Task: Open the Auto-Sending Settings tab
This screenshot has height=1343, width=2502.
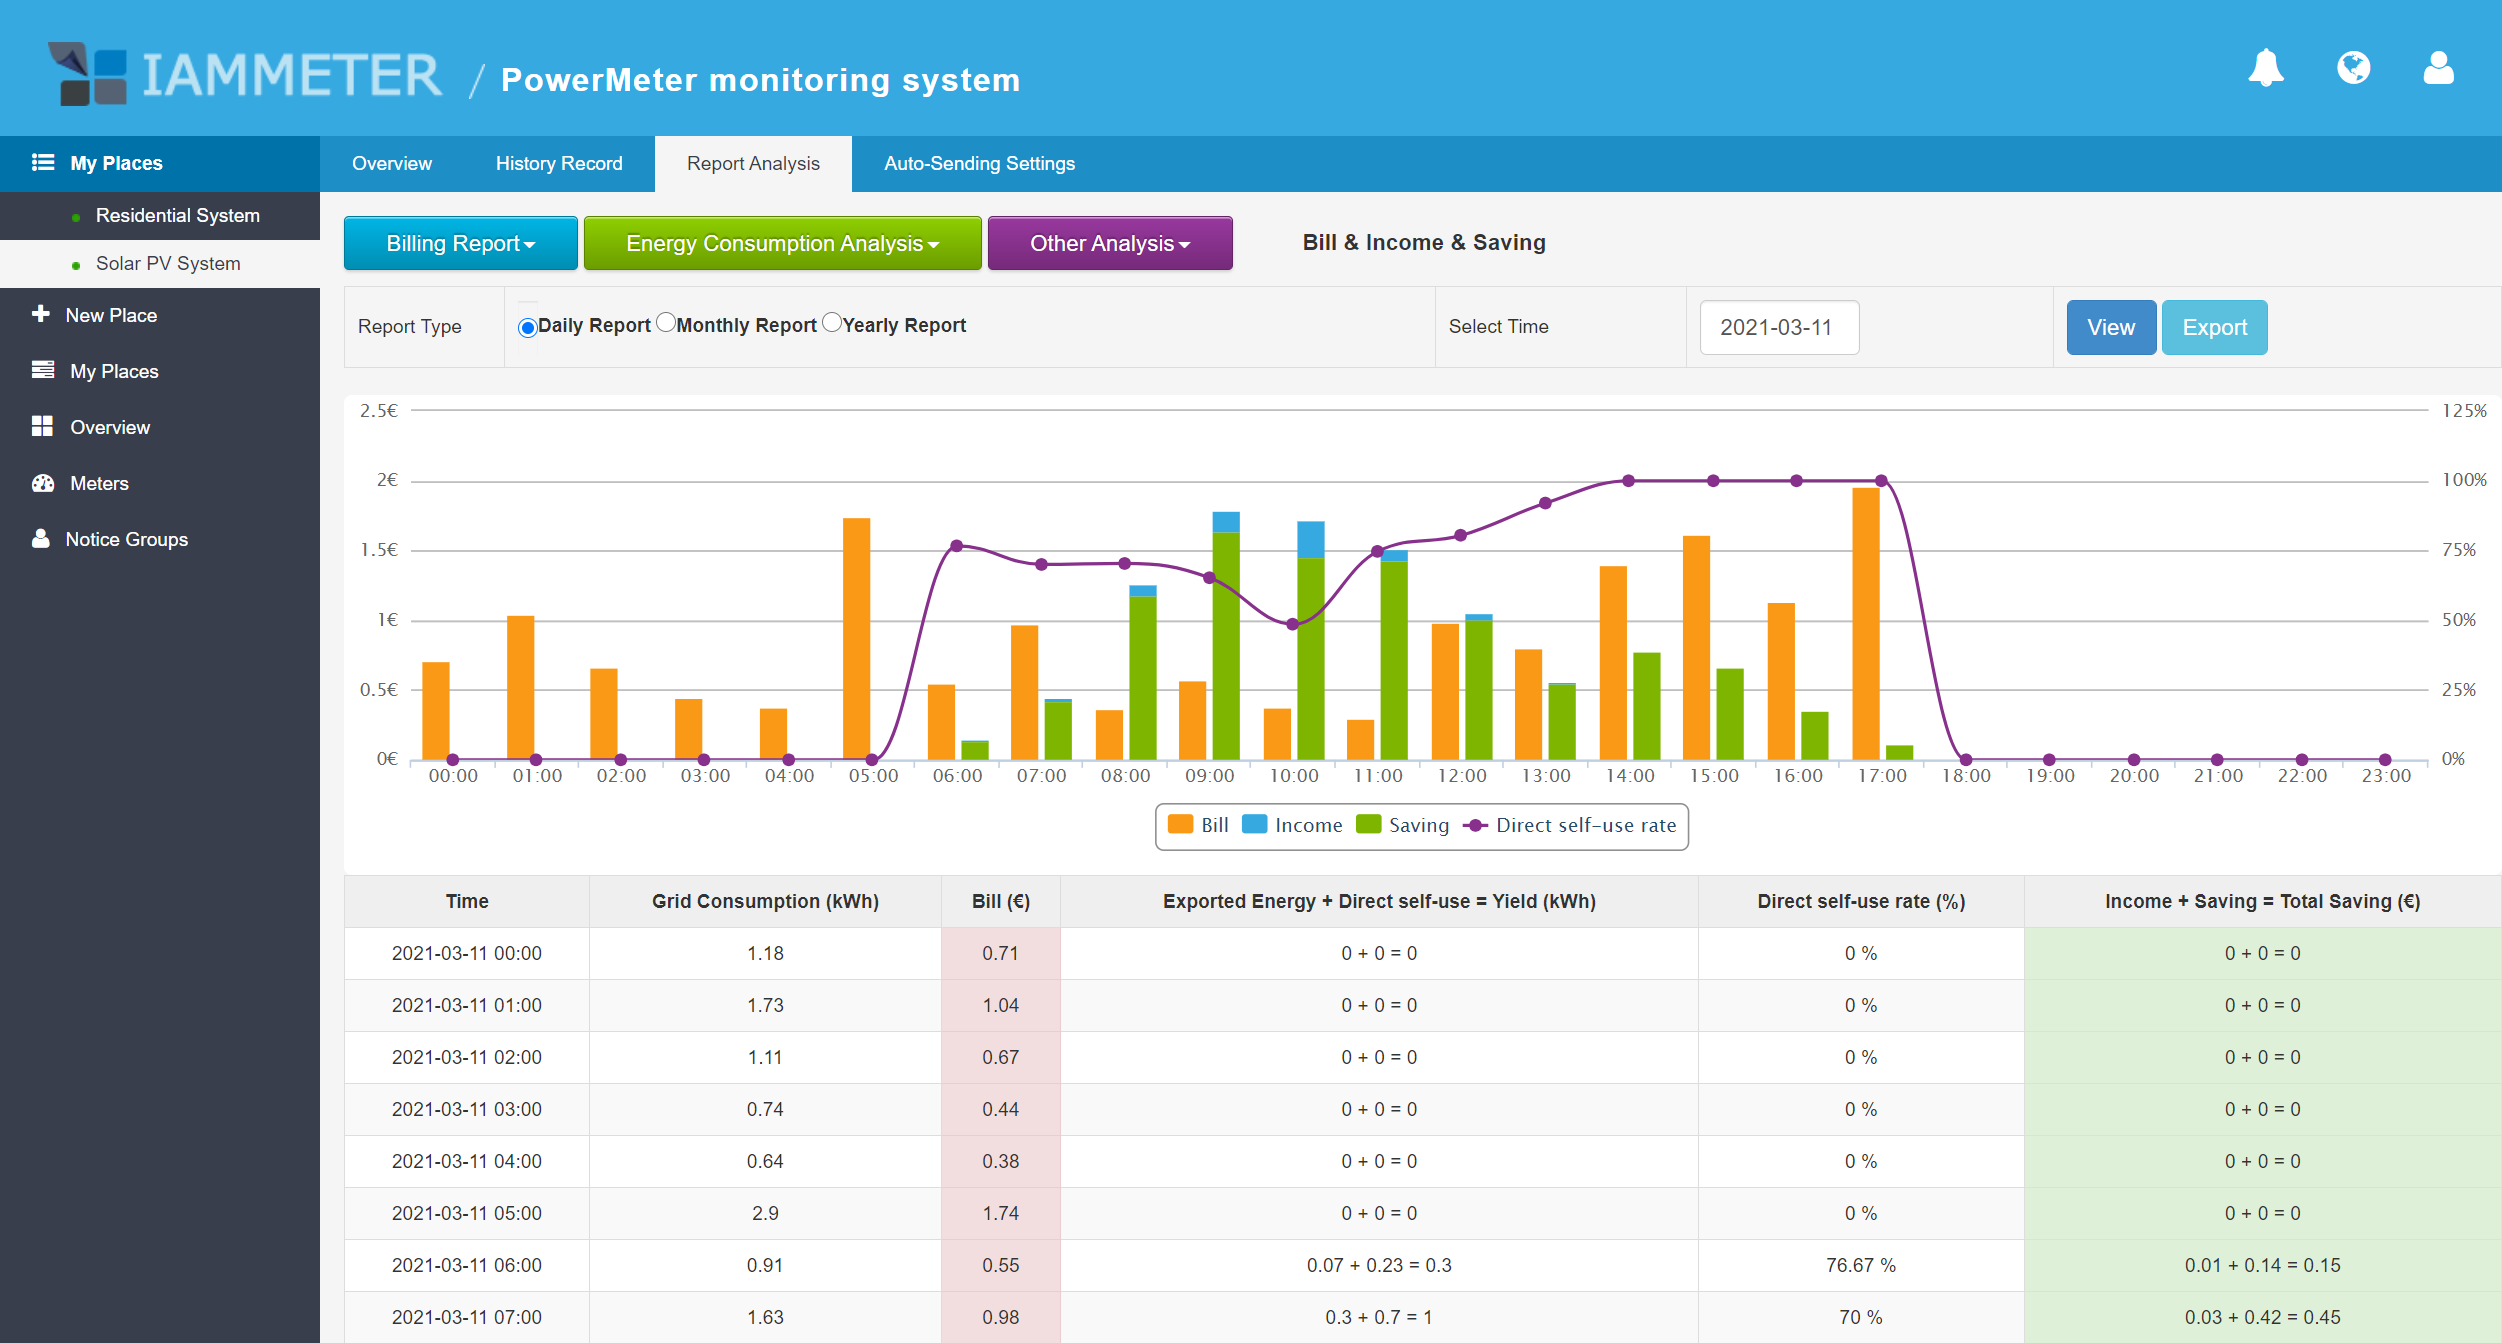Action: tap(979, 163)
